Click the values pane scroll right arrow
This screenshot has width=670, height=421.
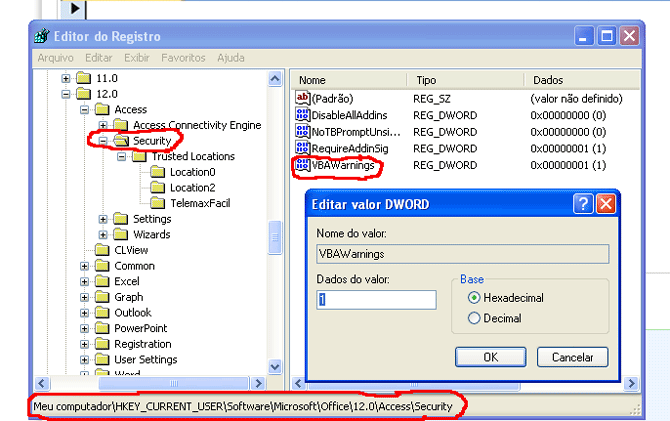tap(632, 383)
